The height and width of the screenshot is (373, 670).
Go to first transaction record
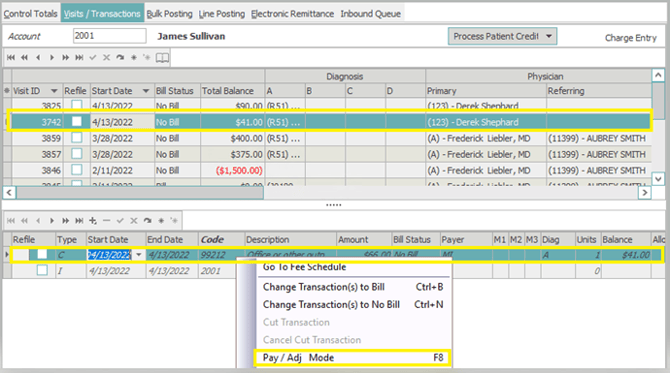pyautogui.click(x=11, y=220)
